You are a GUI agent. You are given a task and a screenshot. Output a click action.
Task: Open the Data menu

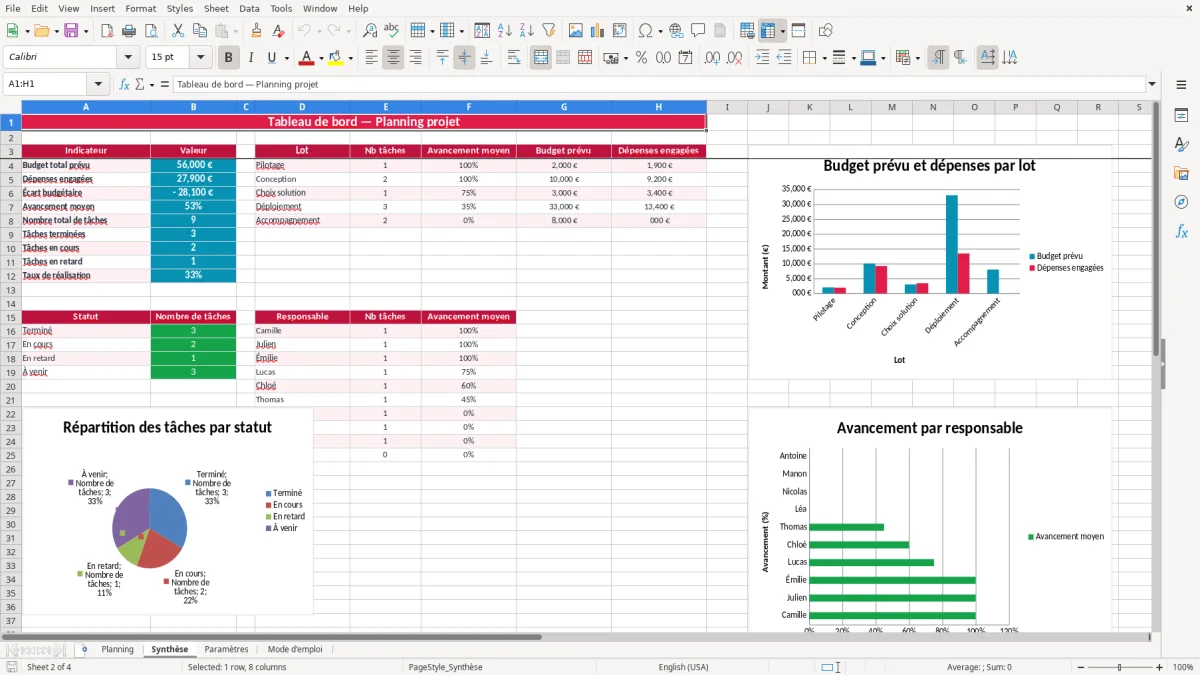coord(249,8)
